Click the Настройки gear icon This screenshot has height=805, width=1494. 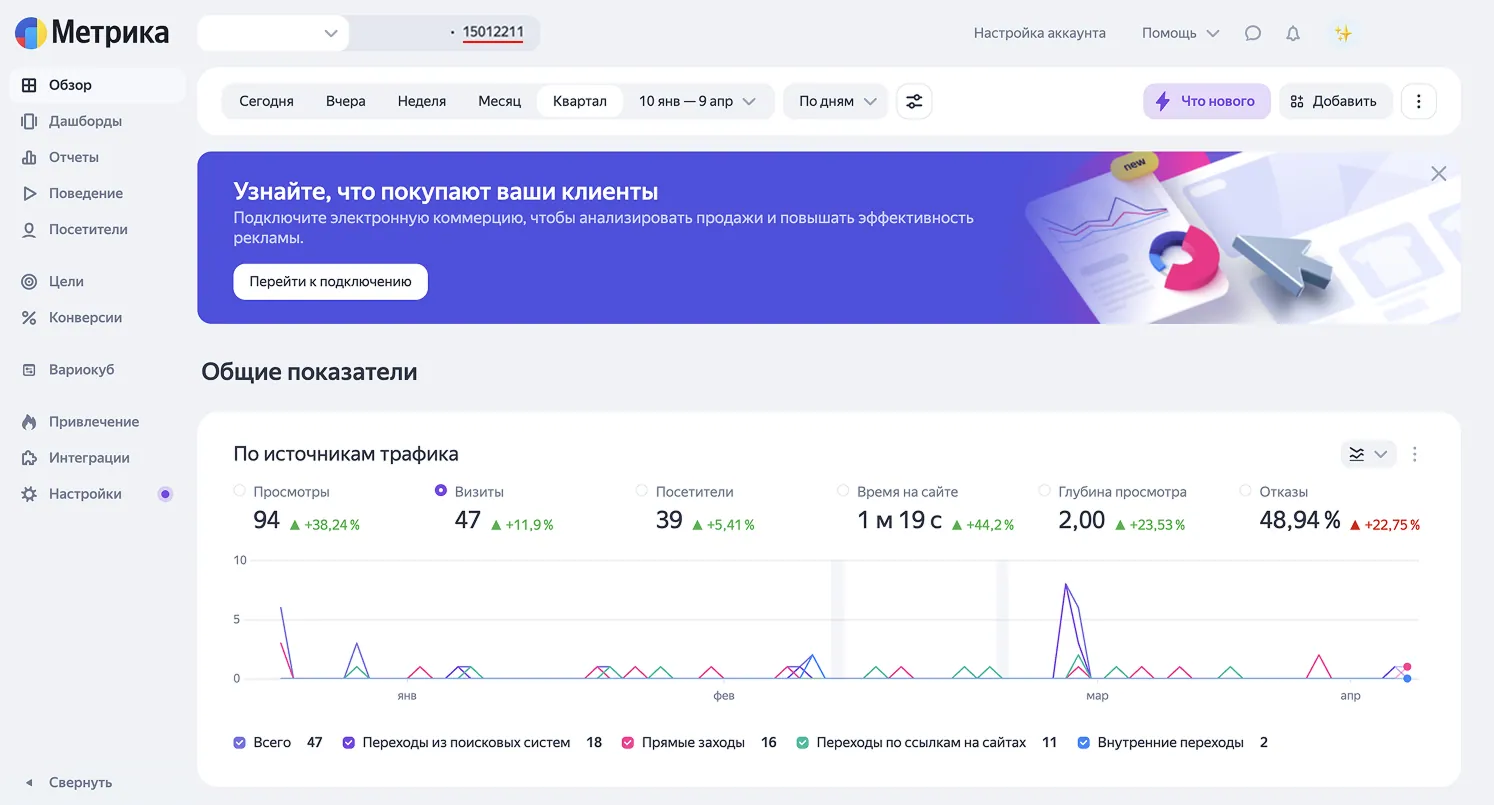coord(29,493)
